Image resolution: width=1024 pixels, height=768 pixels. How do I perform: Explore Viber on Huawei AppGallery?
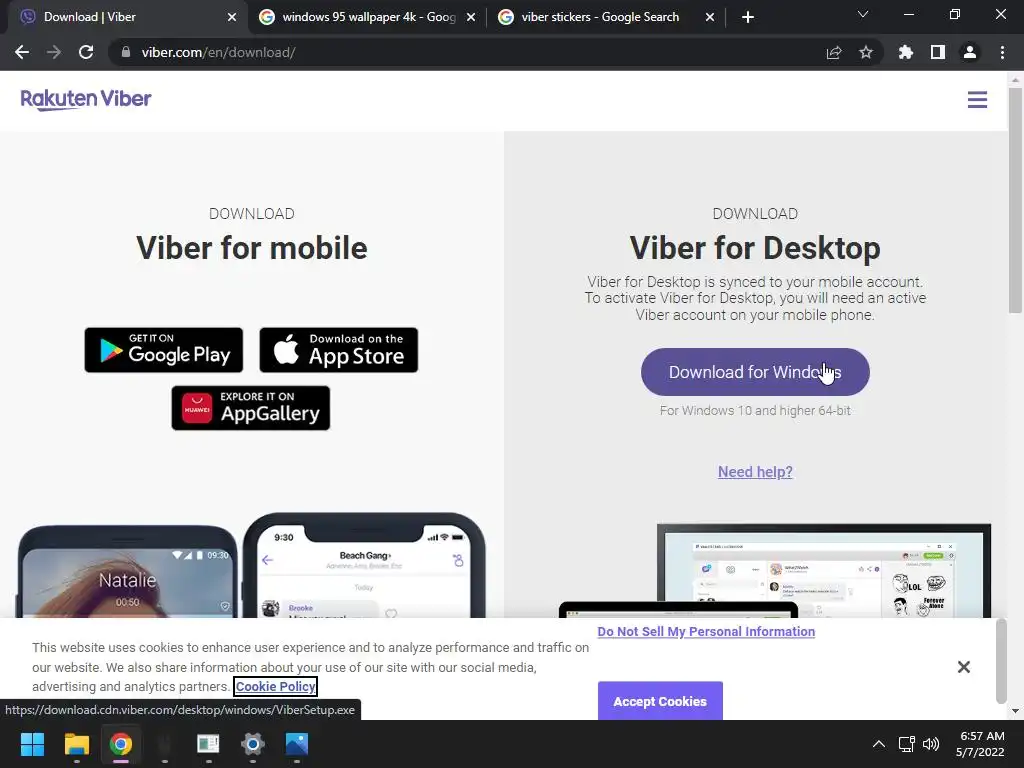(x=251, y=408)
